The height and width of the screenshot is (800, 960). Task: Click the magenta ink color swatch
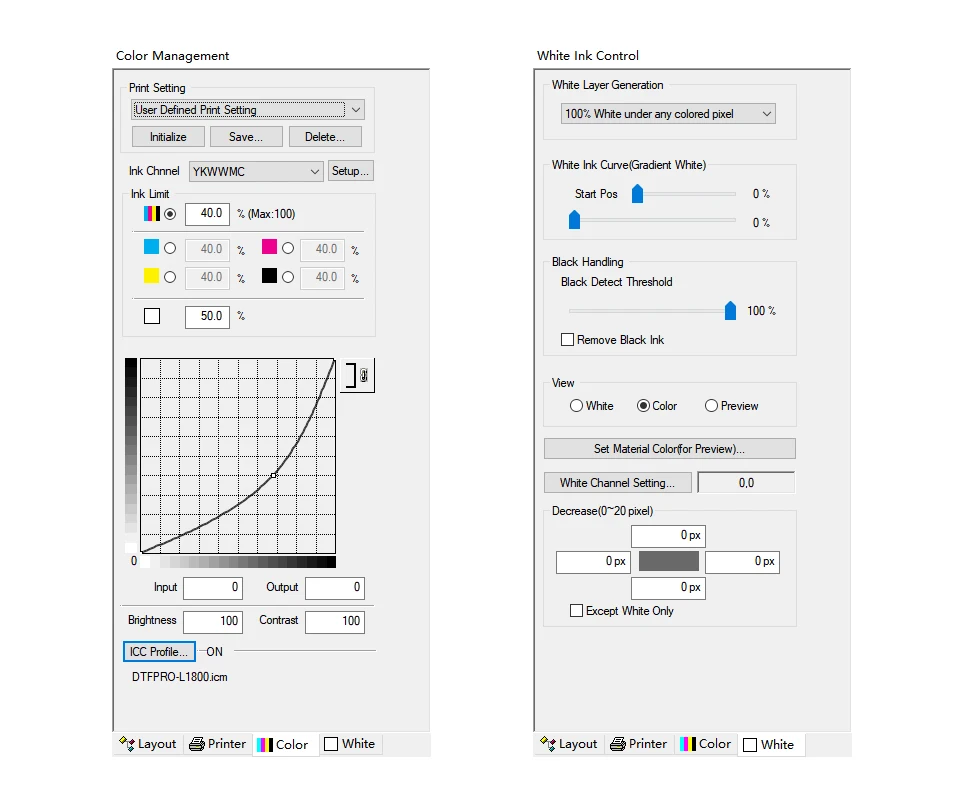pos(269,247)
